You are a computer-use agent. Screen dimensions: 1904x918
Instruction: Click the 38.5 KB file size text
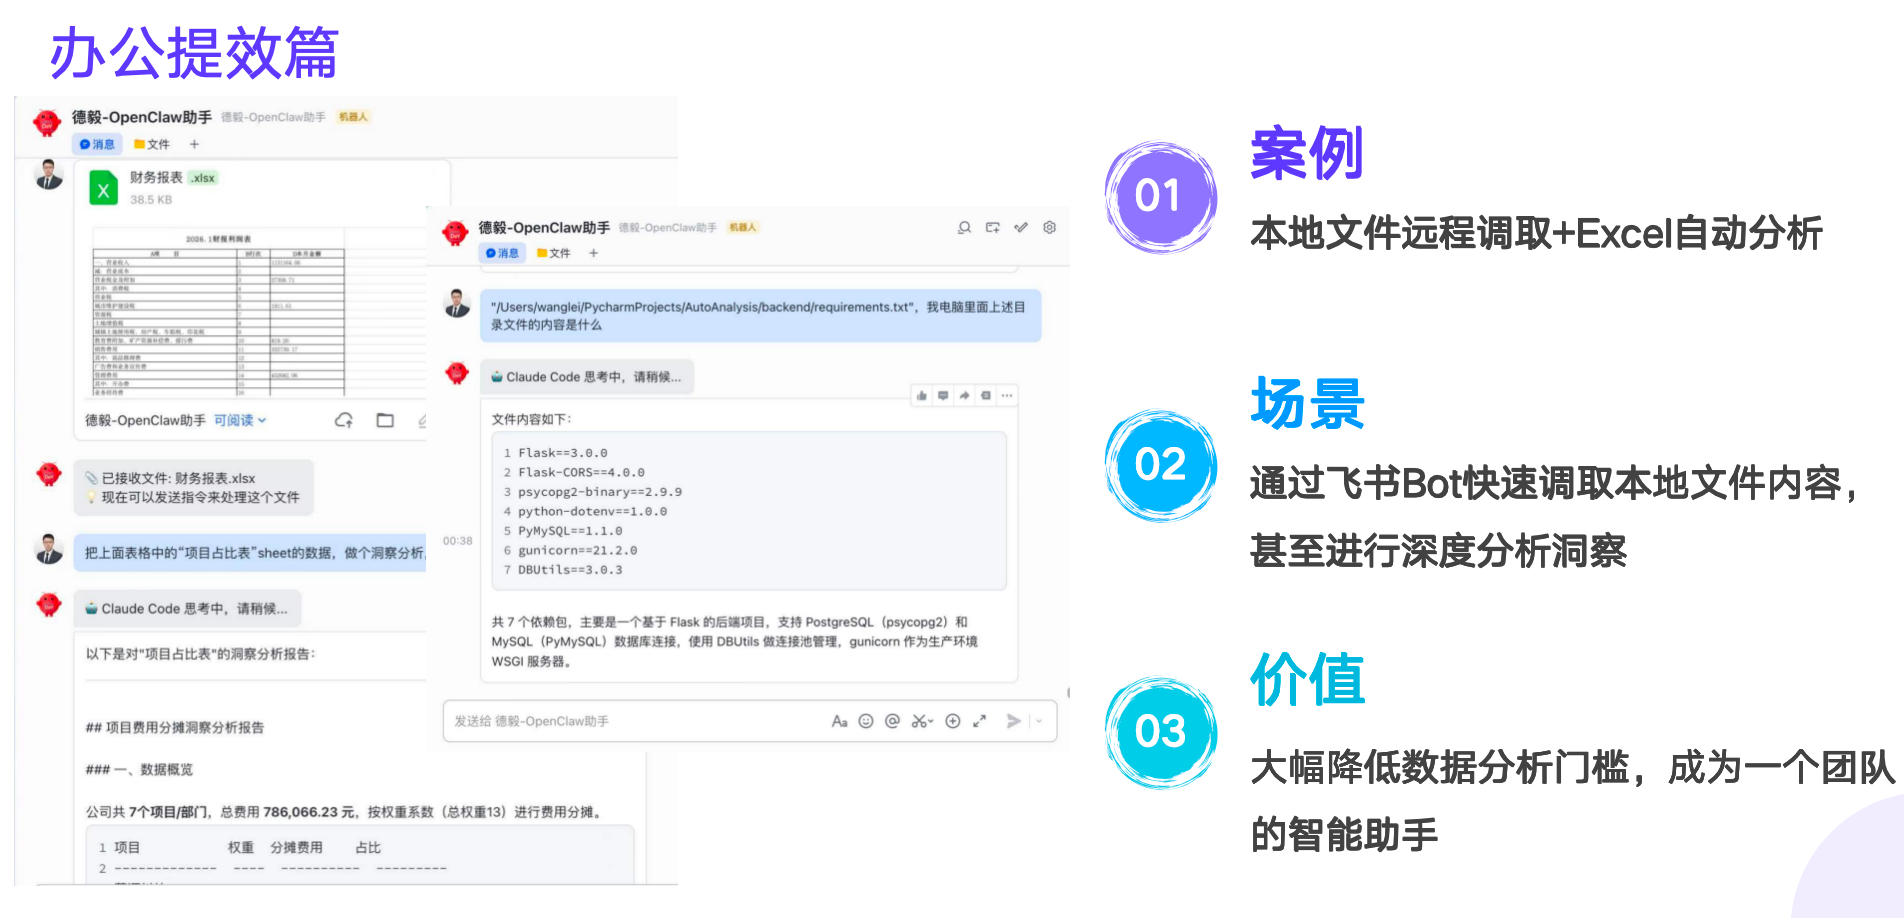click(151, 200)
